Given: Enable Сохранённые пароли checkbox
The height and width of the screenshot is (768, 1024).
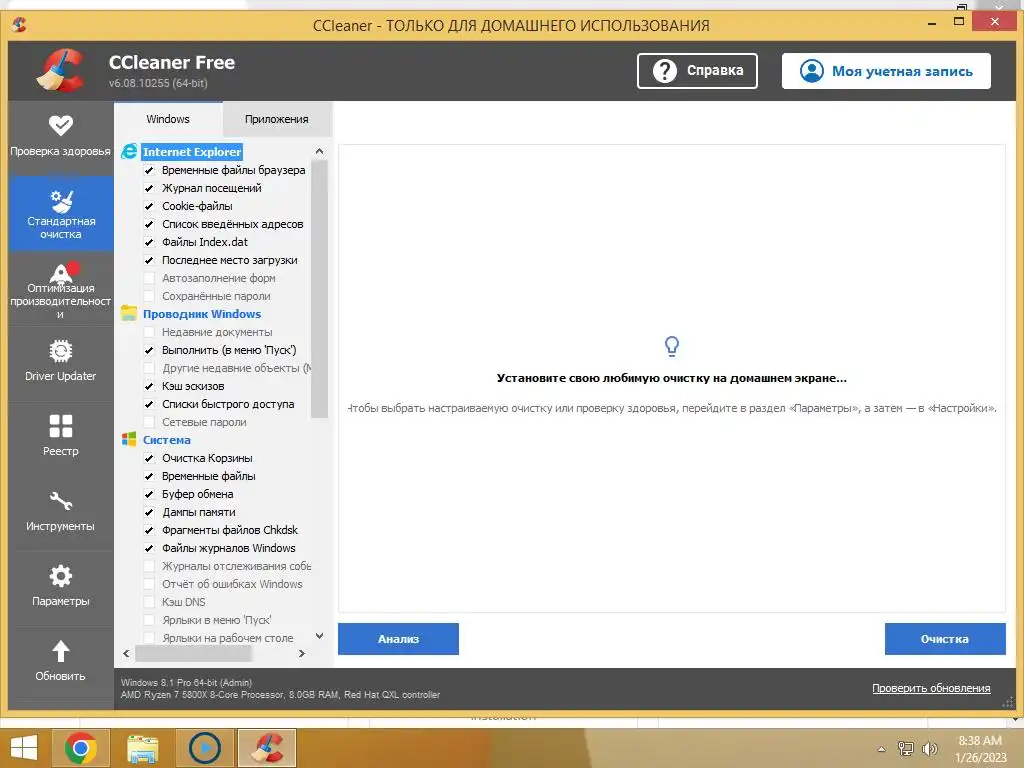Looking at the screenshot, I should tap(149, 296).
